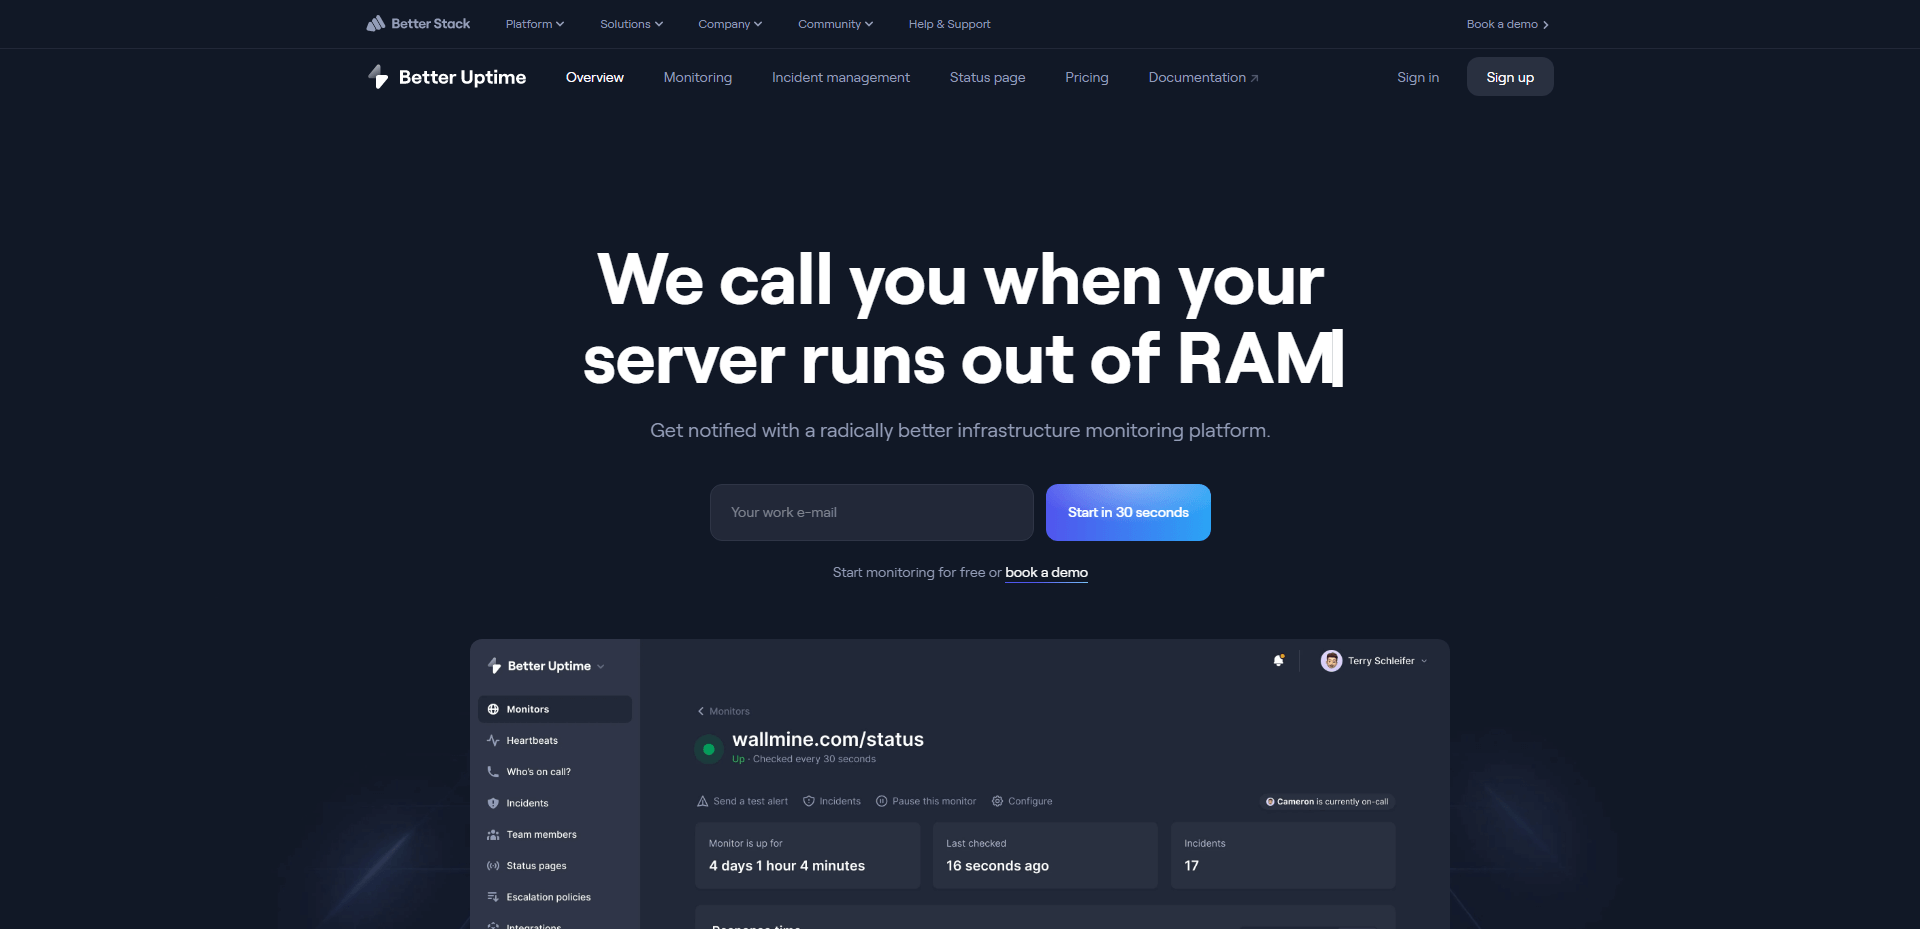1920x929 pixels.
Task: Click Sign in
Action: (1418, 77)
